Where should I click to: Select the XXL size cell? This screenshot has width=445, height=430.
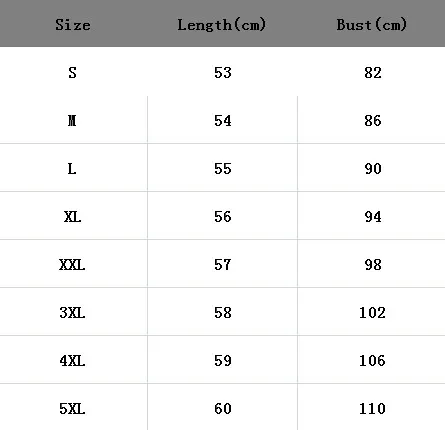(72, 265)
